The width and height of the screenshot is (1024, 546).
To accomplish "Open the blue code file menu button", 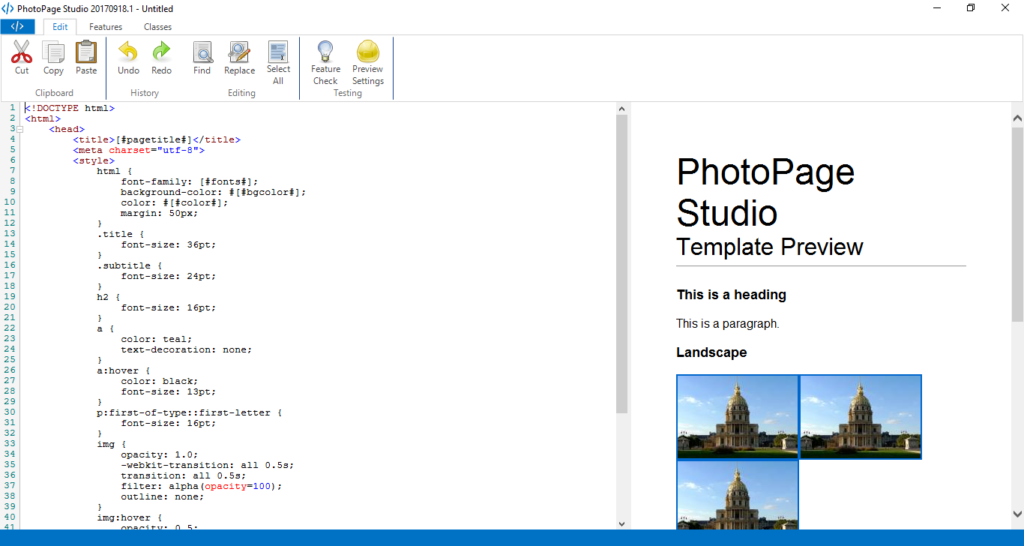I will pyautogui.click(x=18, y=27).
